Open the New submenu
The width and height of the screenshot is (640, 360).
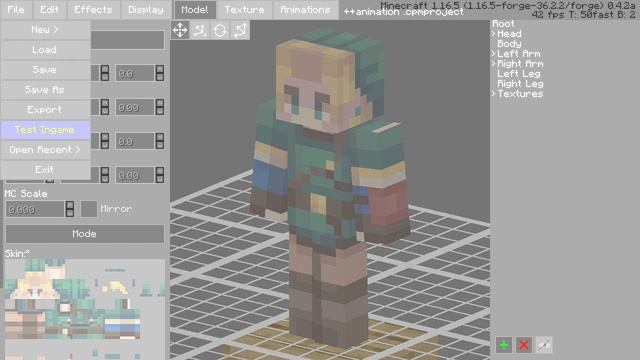click(45, 30)
